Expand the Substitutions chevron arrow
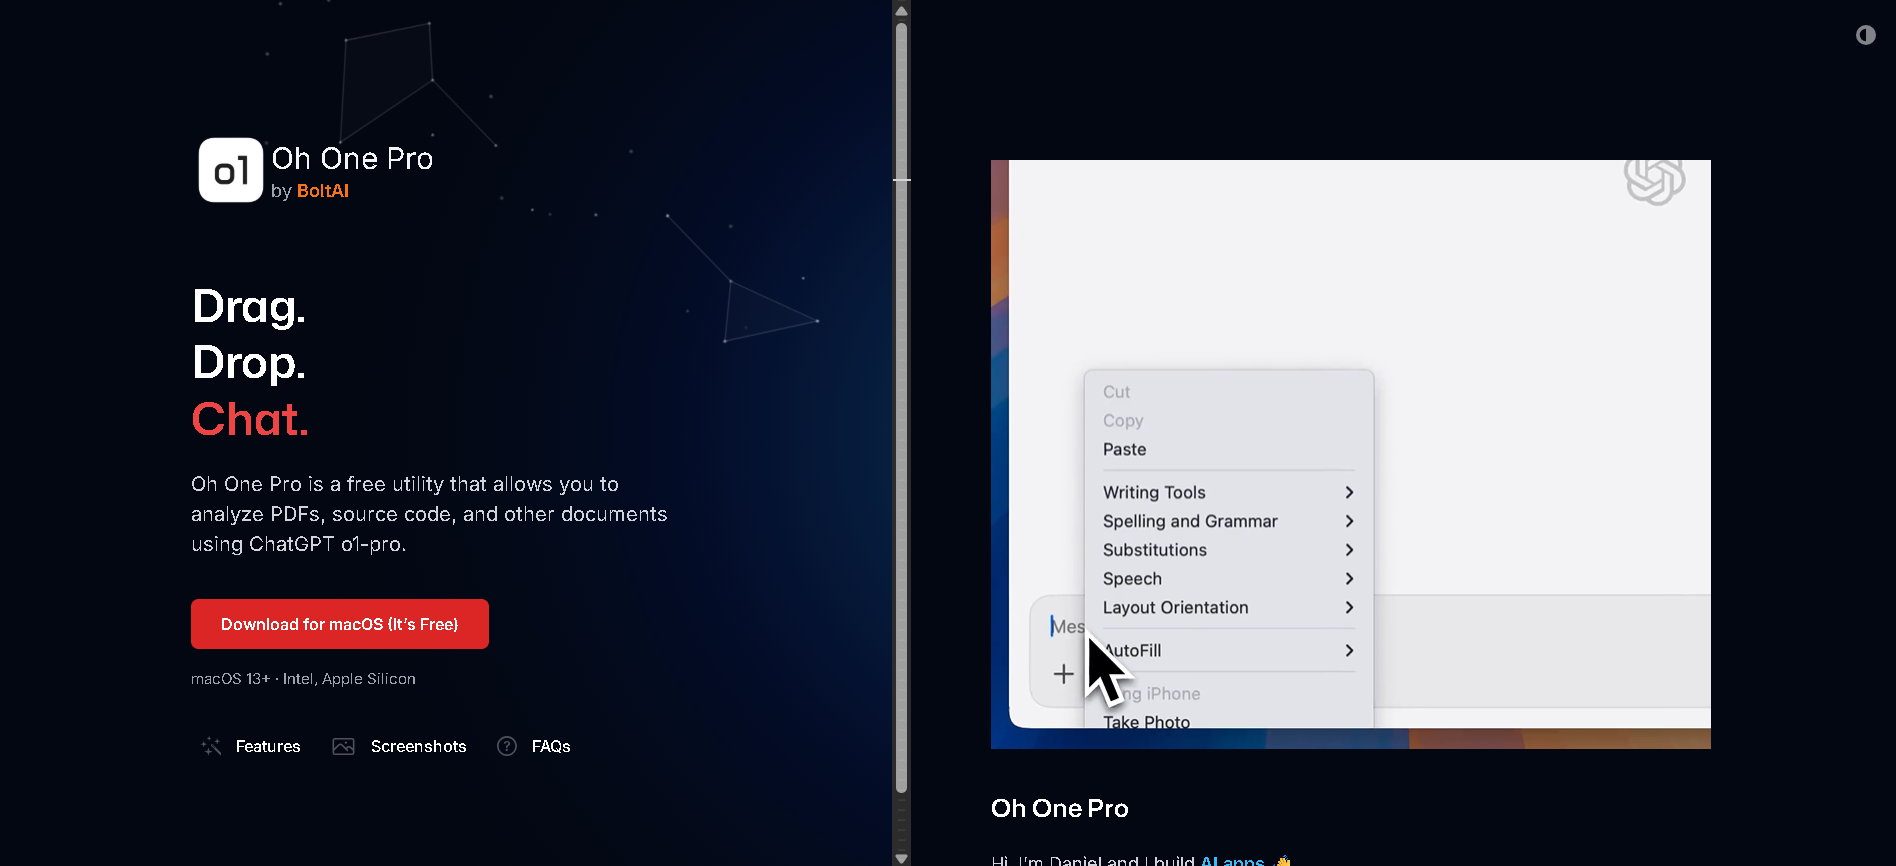This screenshot has width=1896, height=866. pyautogui.click(x=1349, y=550)
